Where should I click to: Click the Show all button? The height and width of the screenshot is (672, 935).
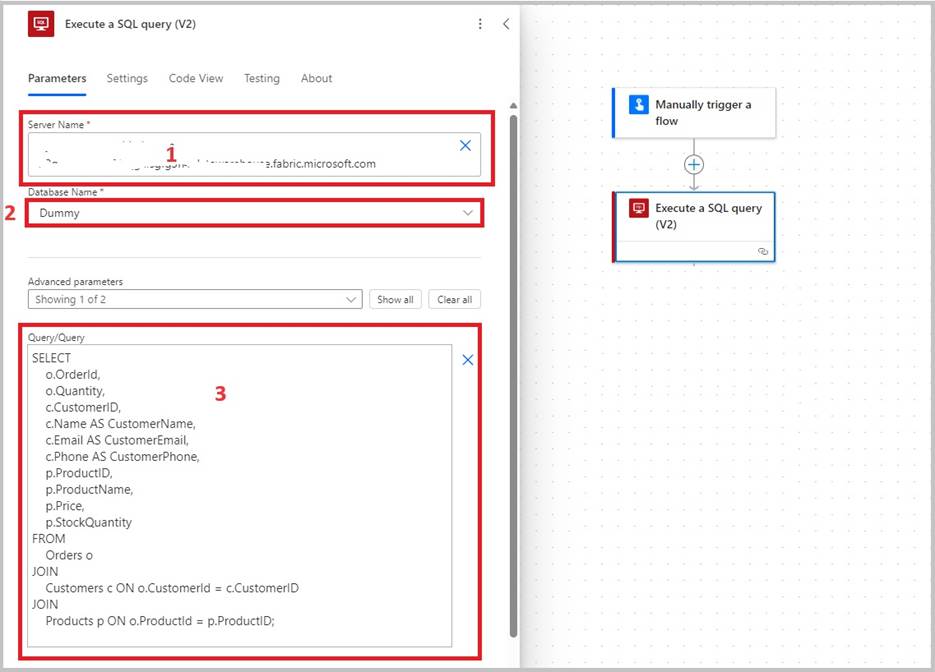point(395,299)
